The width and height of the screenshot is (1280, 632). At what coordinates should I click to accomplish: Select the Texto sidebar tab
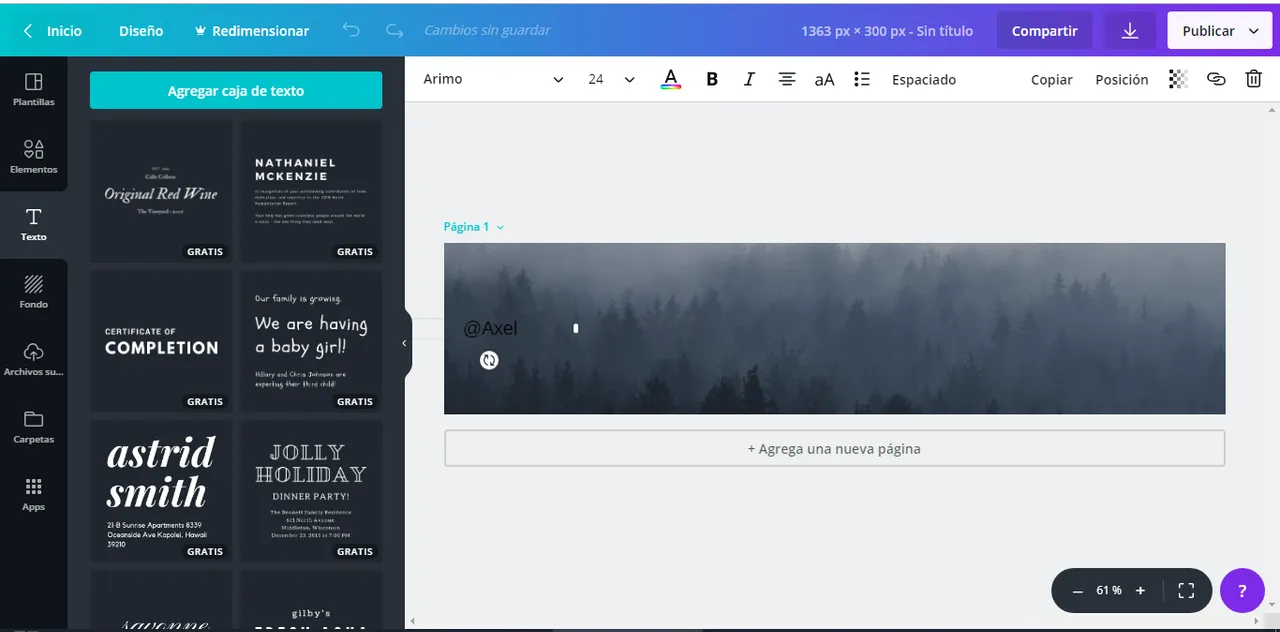(33, 224)
